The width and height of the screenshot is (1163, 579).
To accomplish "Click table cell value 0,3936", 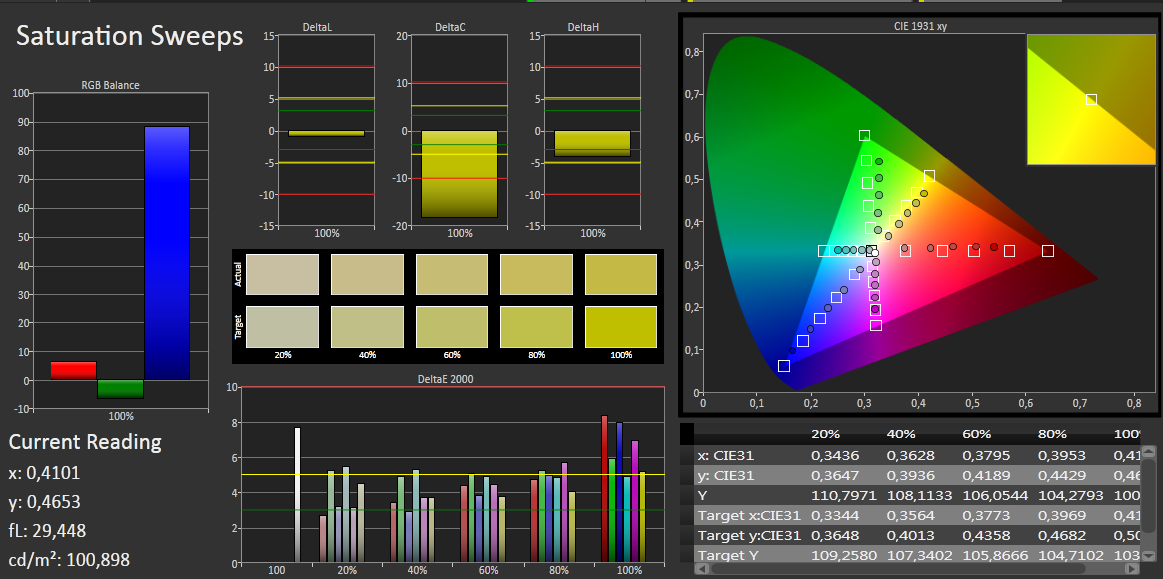I will point(911,475).
